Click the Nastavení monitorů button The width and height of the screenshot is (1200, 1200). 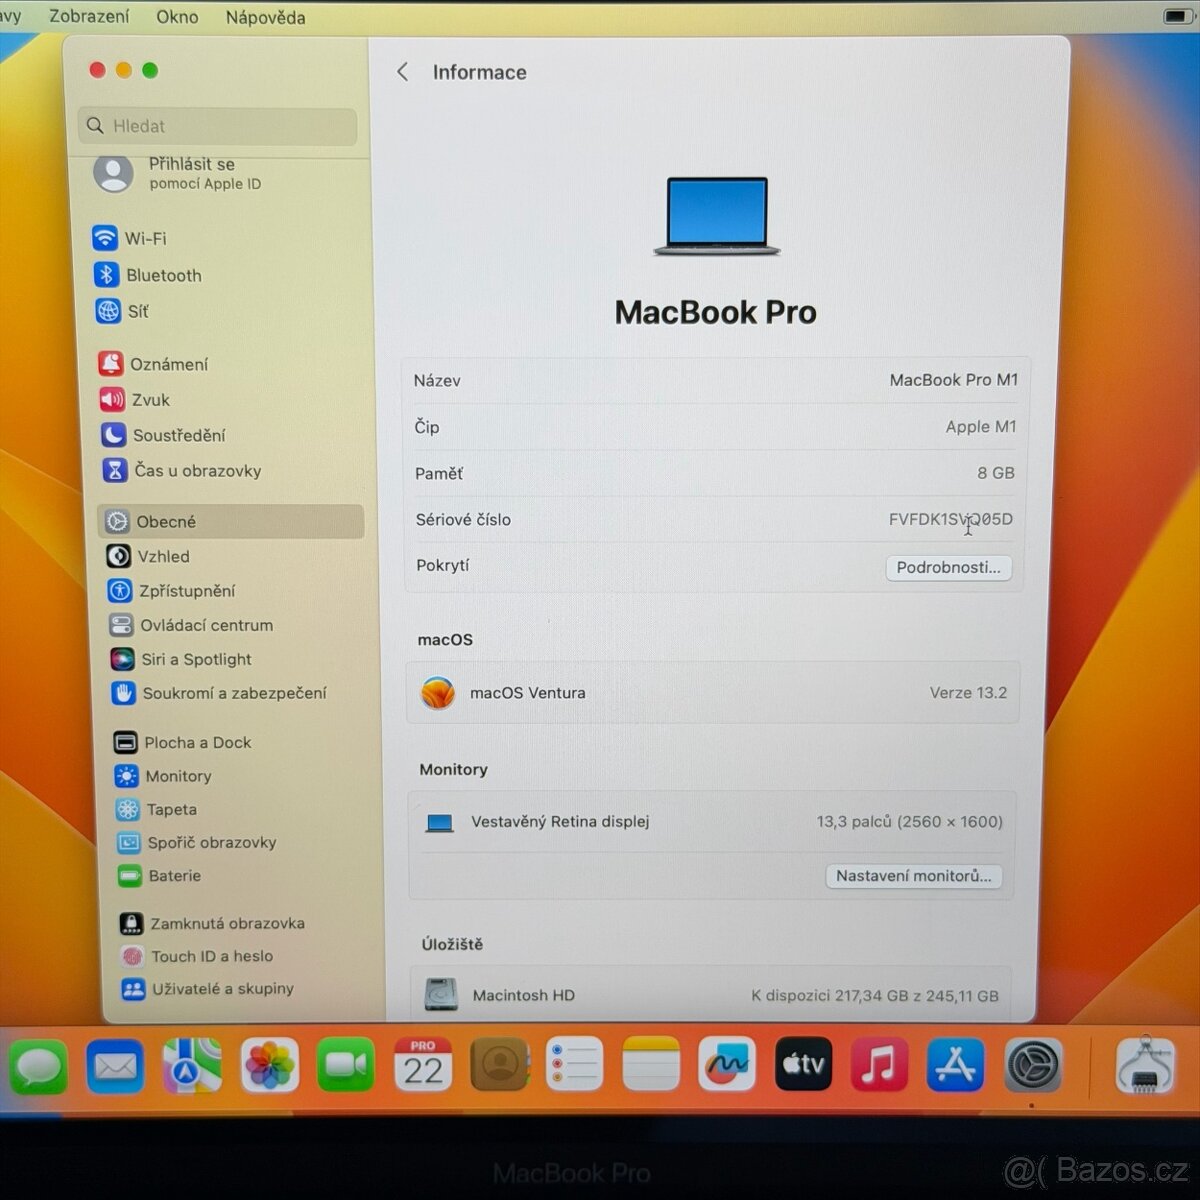913,876
